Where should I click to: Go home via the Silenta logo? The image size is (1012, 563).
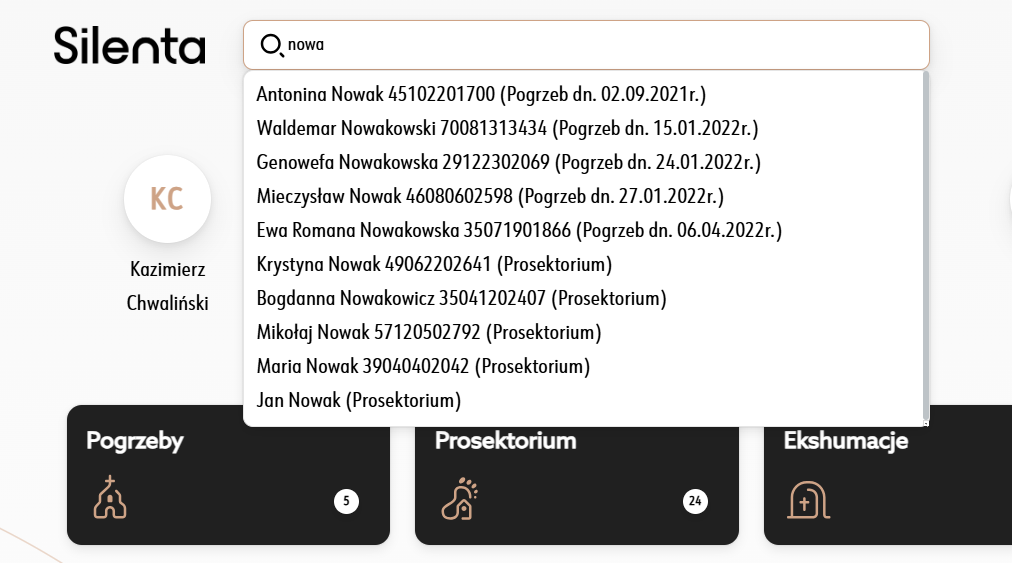[130, 46]
